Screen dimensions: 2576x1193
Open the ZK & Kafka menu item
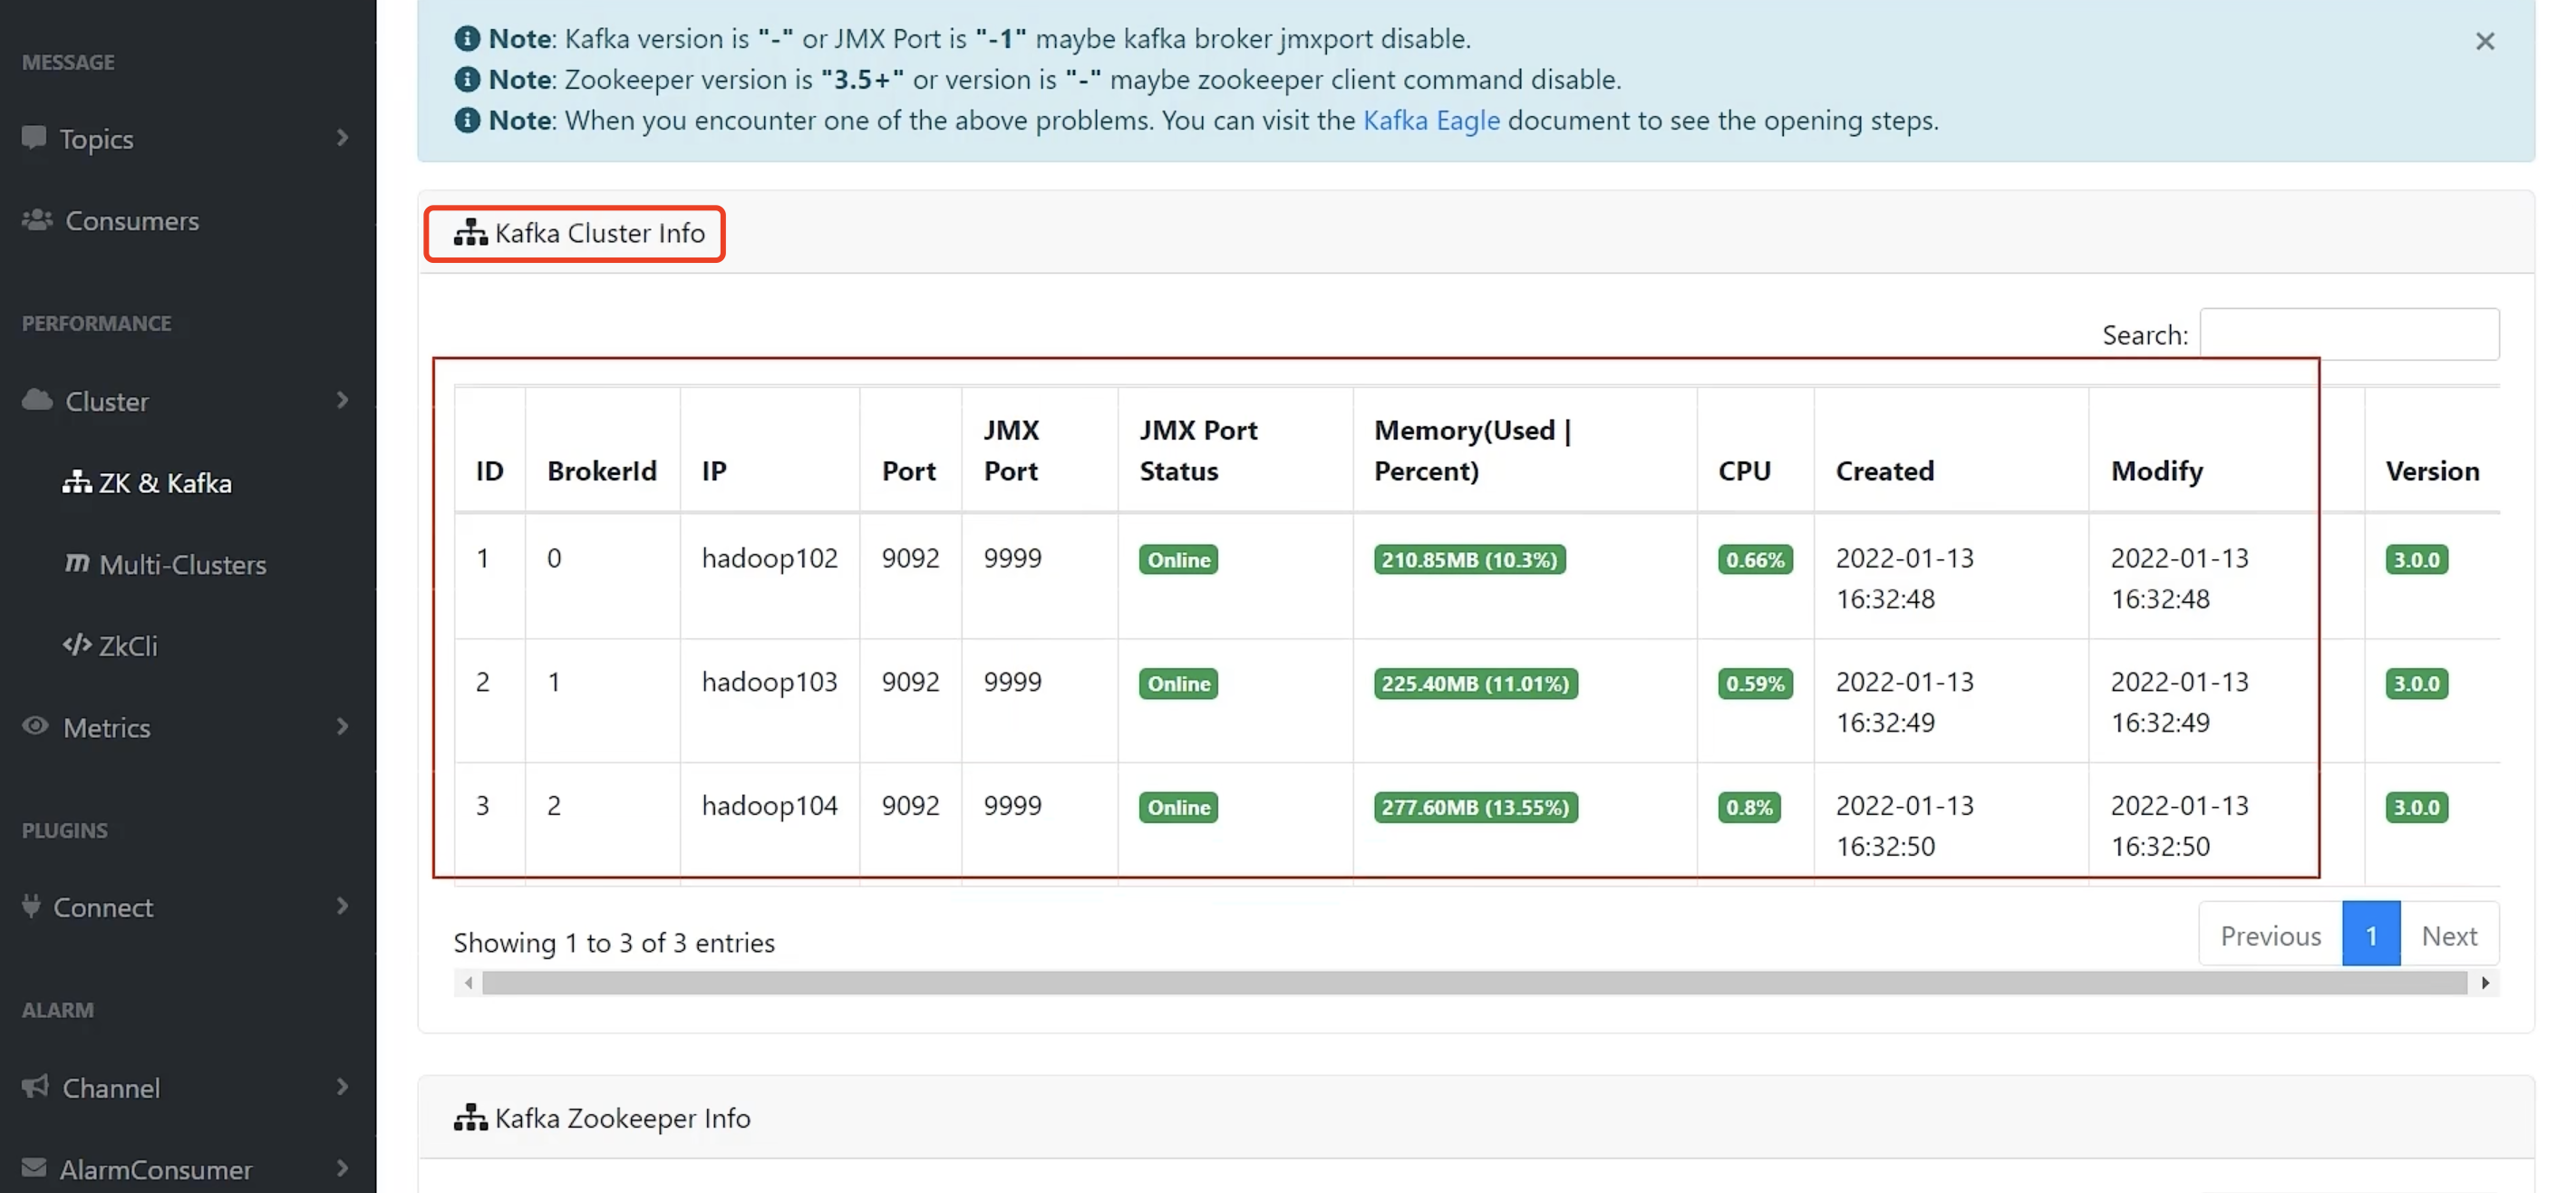[165, 483]
